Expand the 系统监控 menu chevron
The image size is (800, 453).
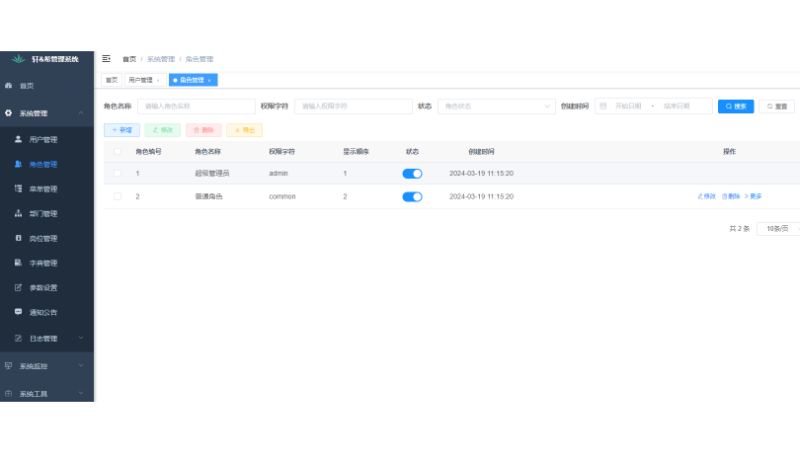point(81,365)
